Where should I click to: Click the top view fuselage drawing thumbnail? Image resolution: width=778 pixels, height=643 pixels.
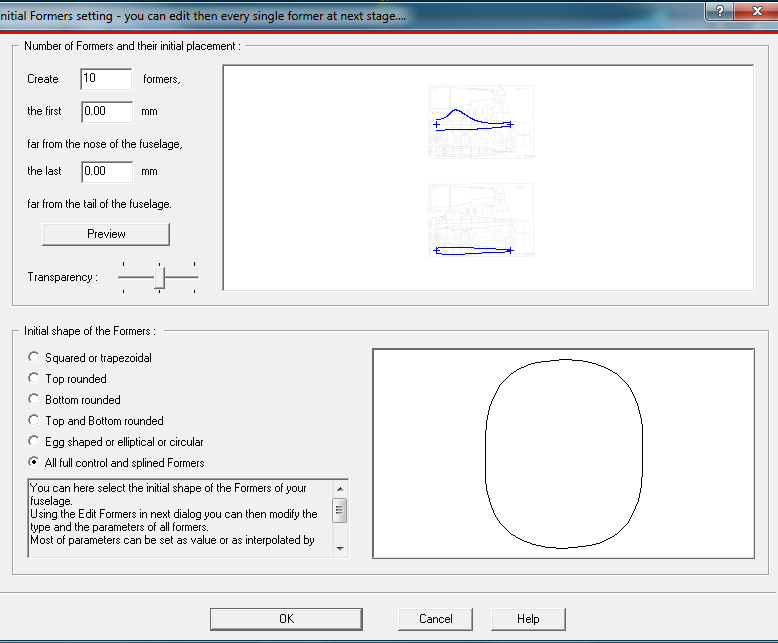pyautogui.click(x=481, y=219)
